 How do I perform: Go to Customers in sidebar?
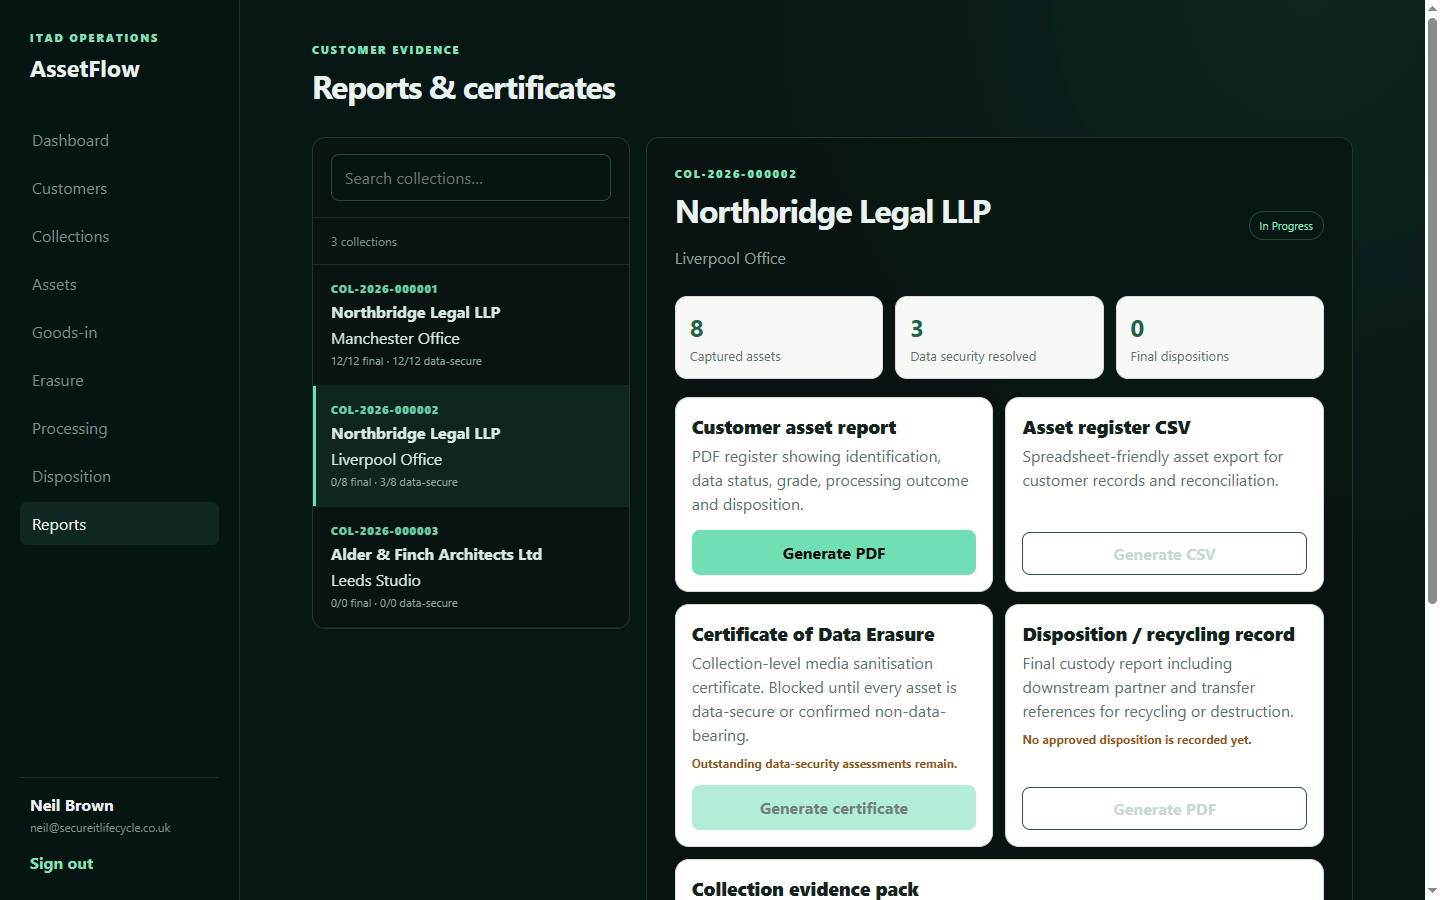point(119,188)
